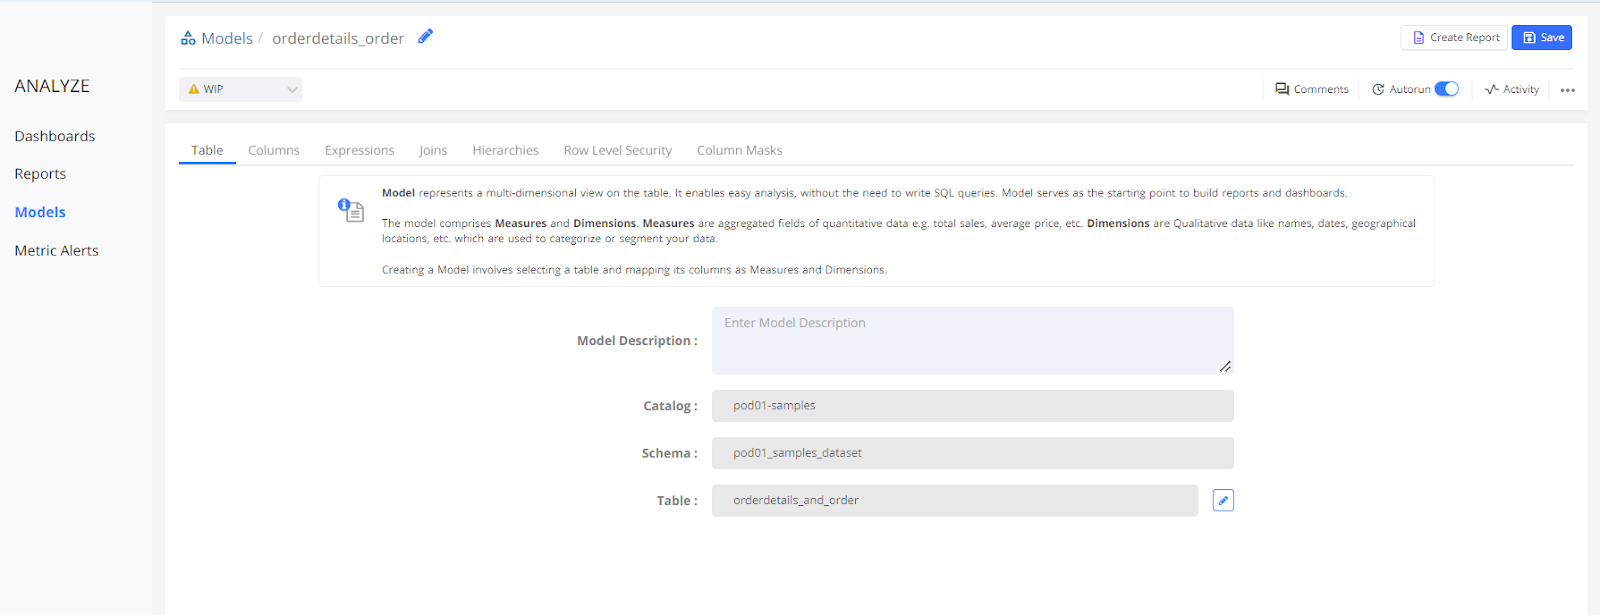The width and height of the screenshot is (1600, 615).
Task: Click the info document icon
Action: point(351,210)
